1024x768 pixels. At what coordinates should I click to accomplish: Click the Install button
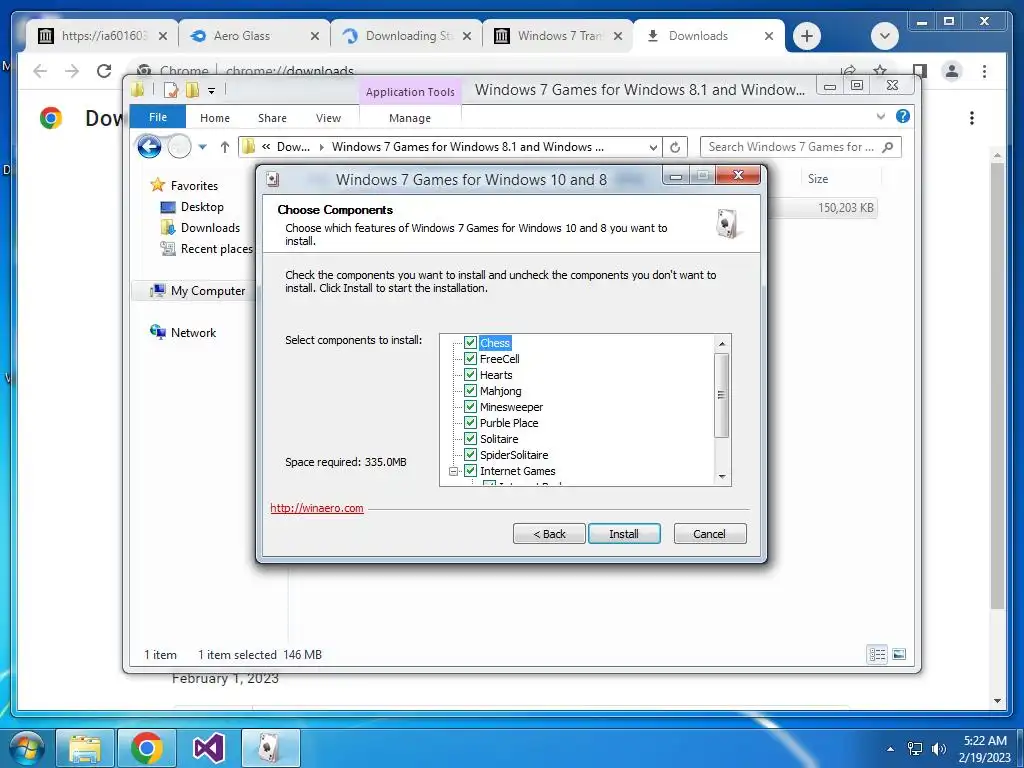[624, 534]
